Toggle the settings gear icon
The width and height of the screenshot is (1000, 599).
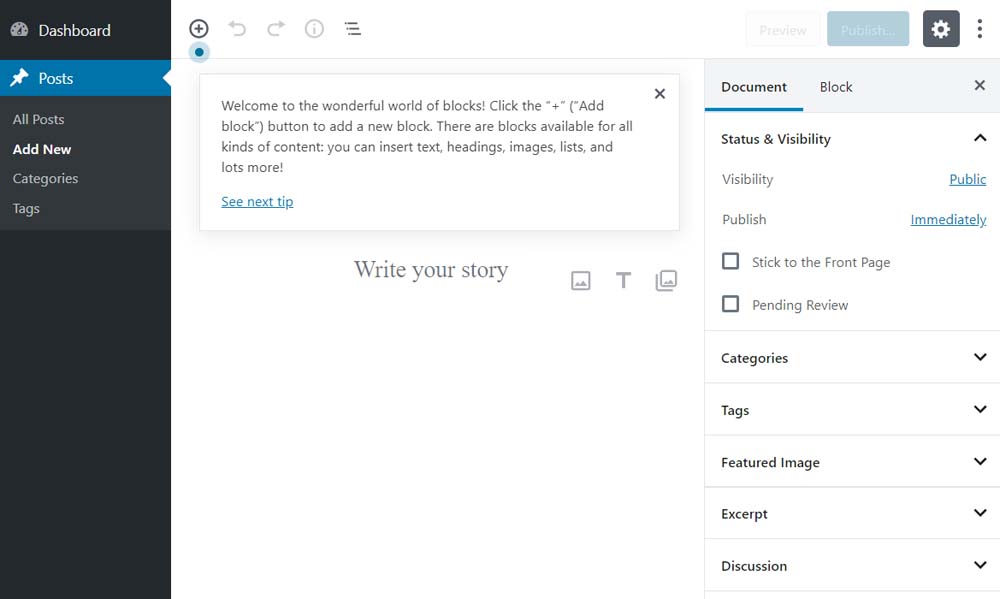click(x=941, y=30)
